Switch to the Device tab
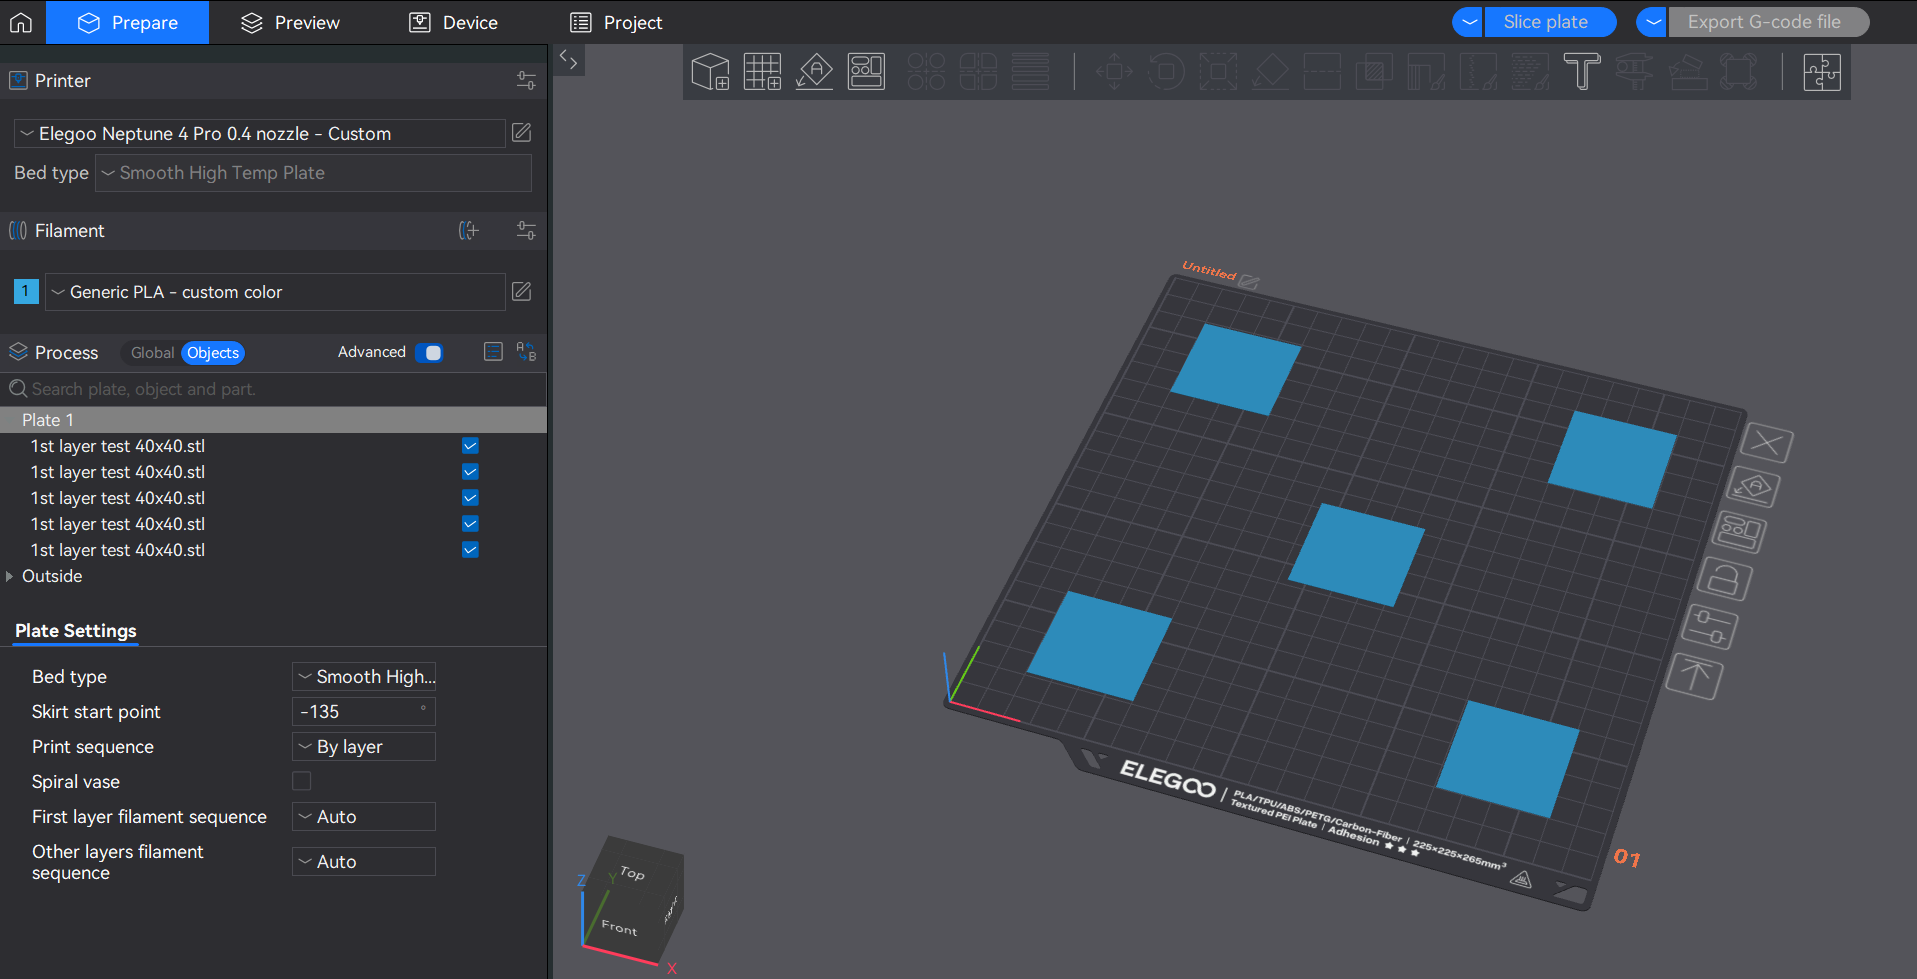Viewport: 1917px width, 979px height. [454, 22]
